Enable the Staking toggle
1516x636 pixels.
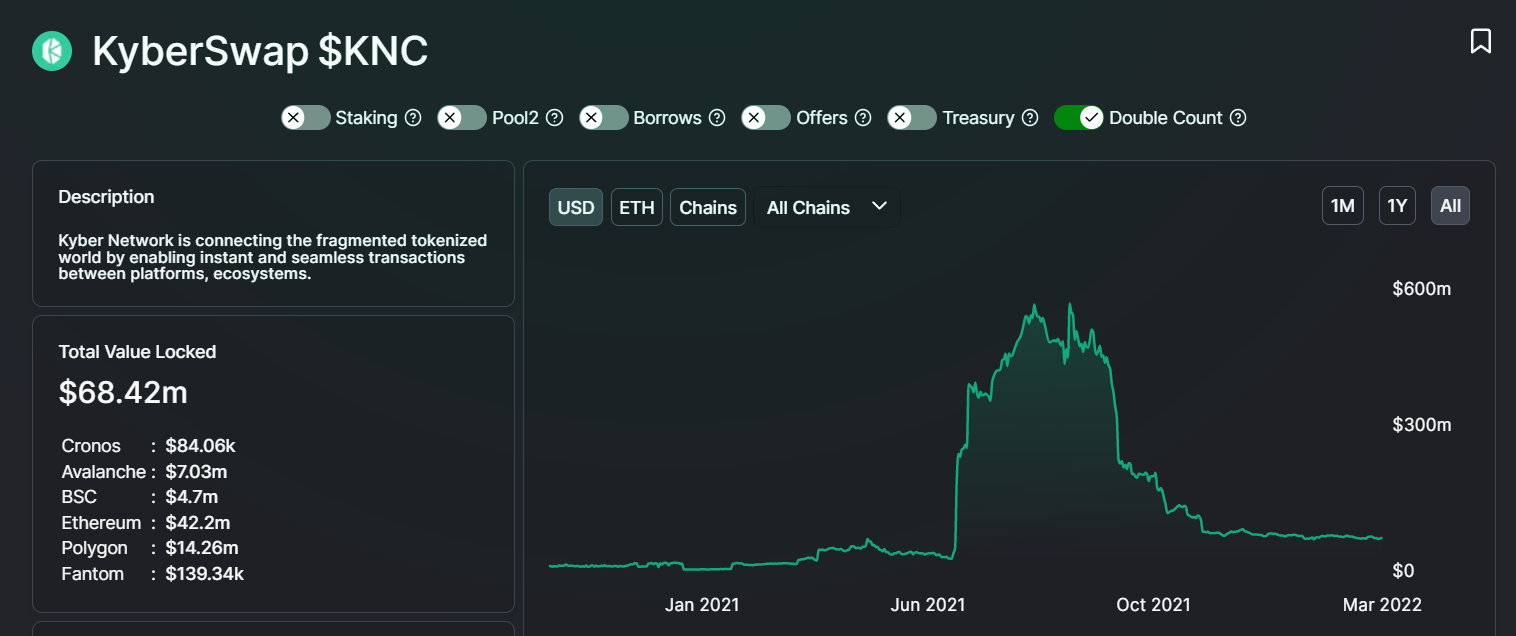tap(305, 118)
